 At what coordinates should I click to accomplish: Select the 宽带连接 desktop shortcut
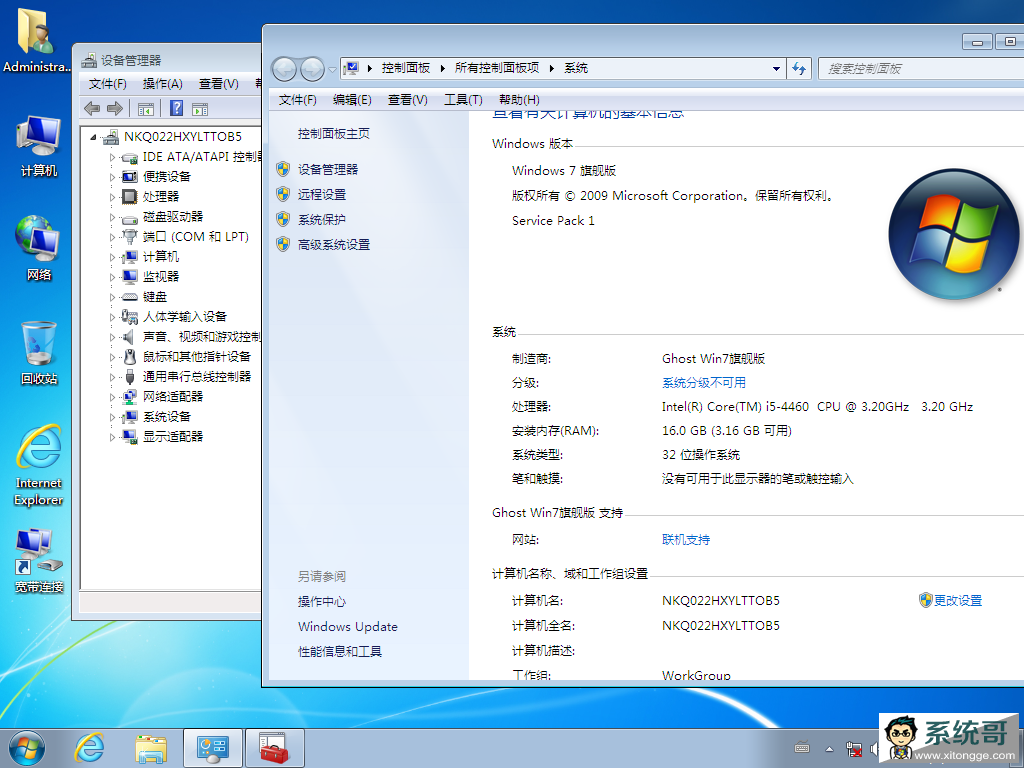39,560
